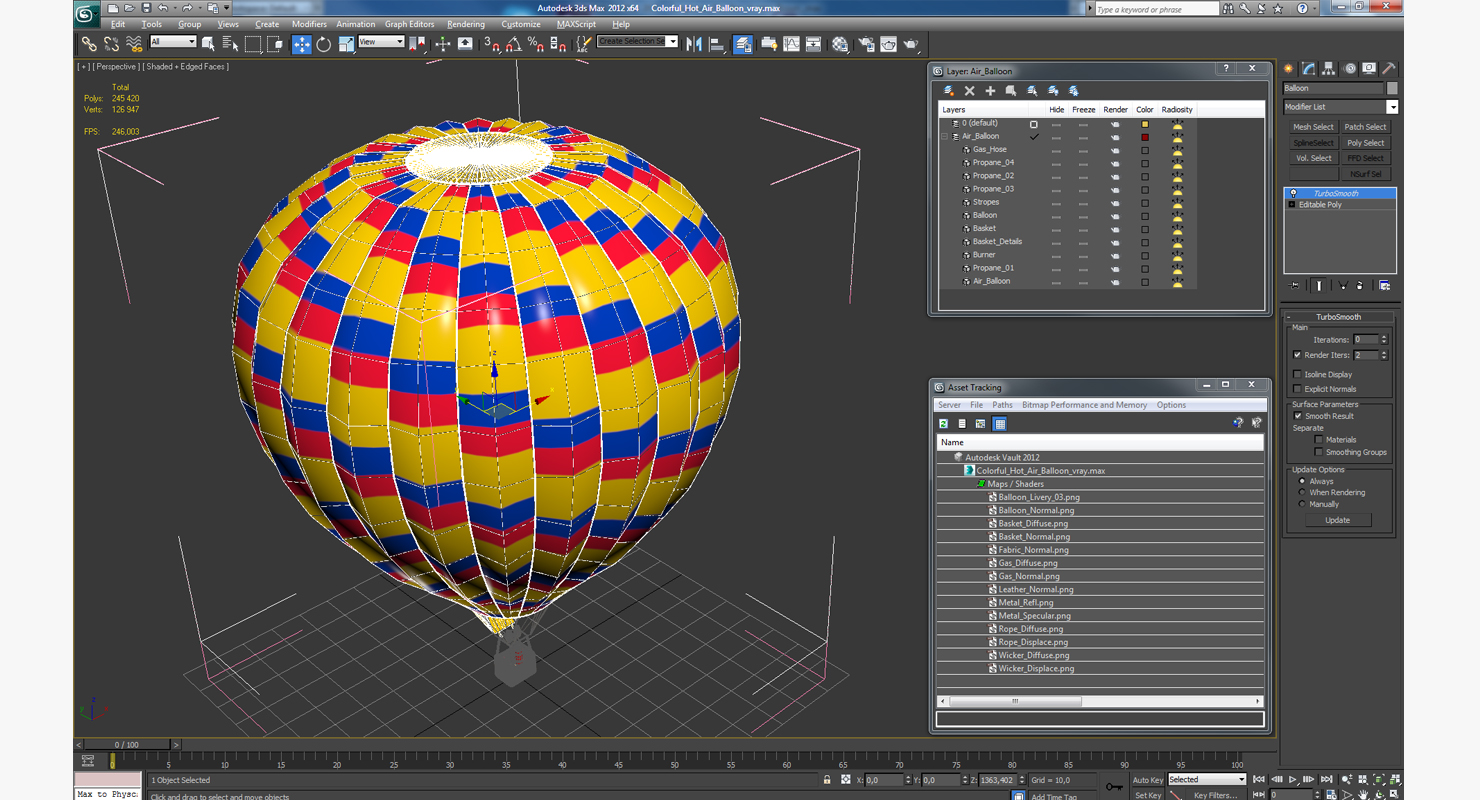1480x800 pixels.
Task: Delete highlighted layer using X icon
Action: (x=969, y=91)
